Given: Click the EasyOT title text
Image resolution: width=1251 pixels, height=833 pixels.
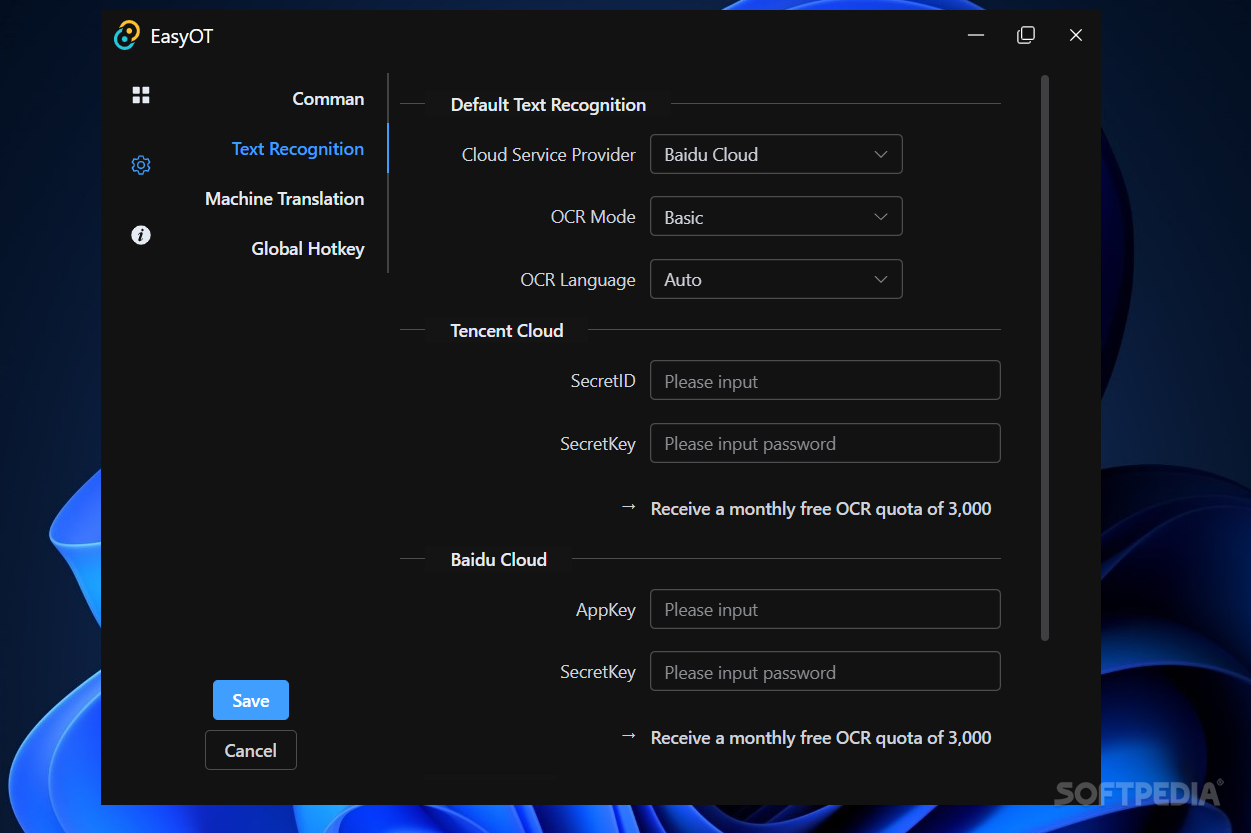Looking at the screenshot, I should (182, 37).
